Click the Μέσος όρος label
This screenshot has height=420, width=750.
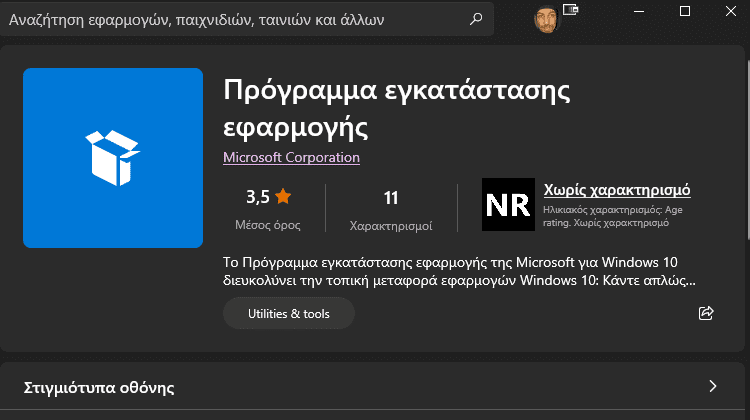point(268,225)
